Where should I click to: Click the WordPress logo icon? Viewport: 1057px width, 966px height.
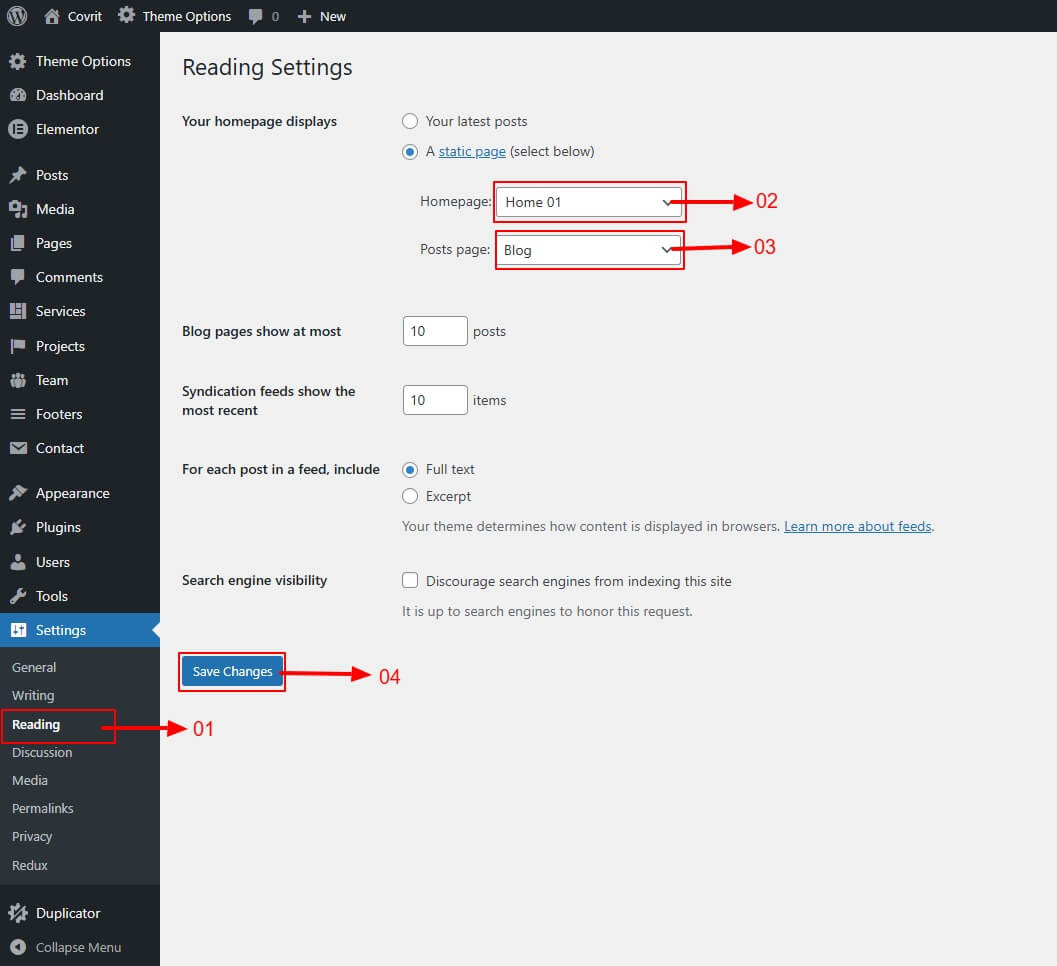tap(17, 16)
